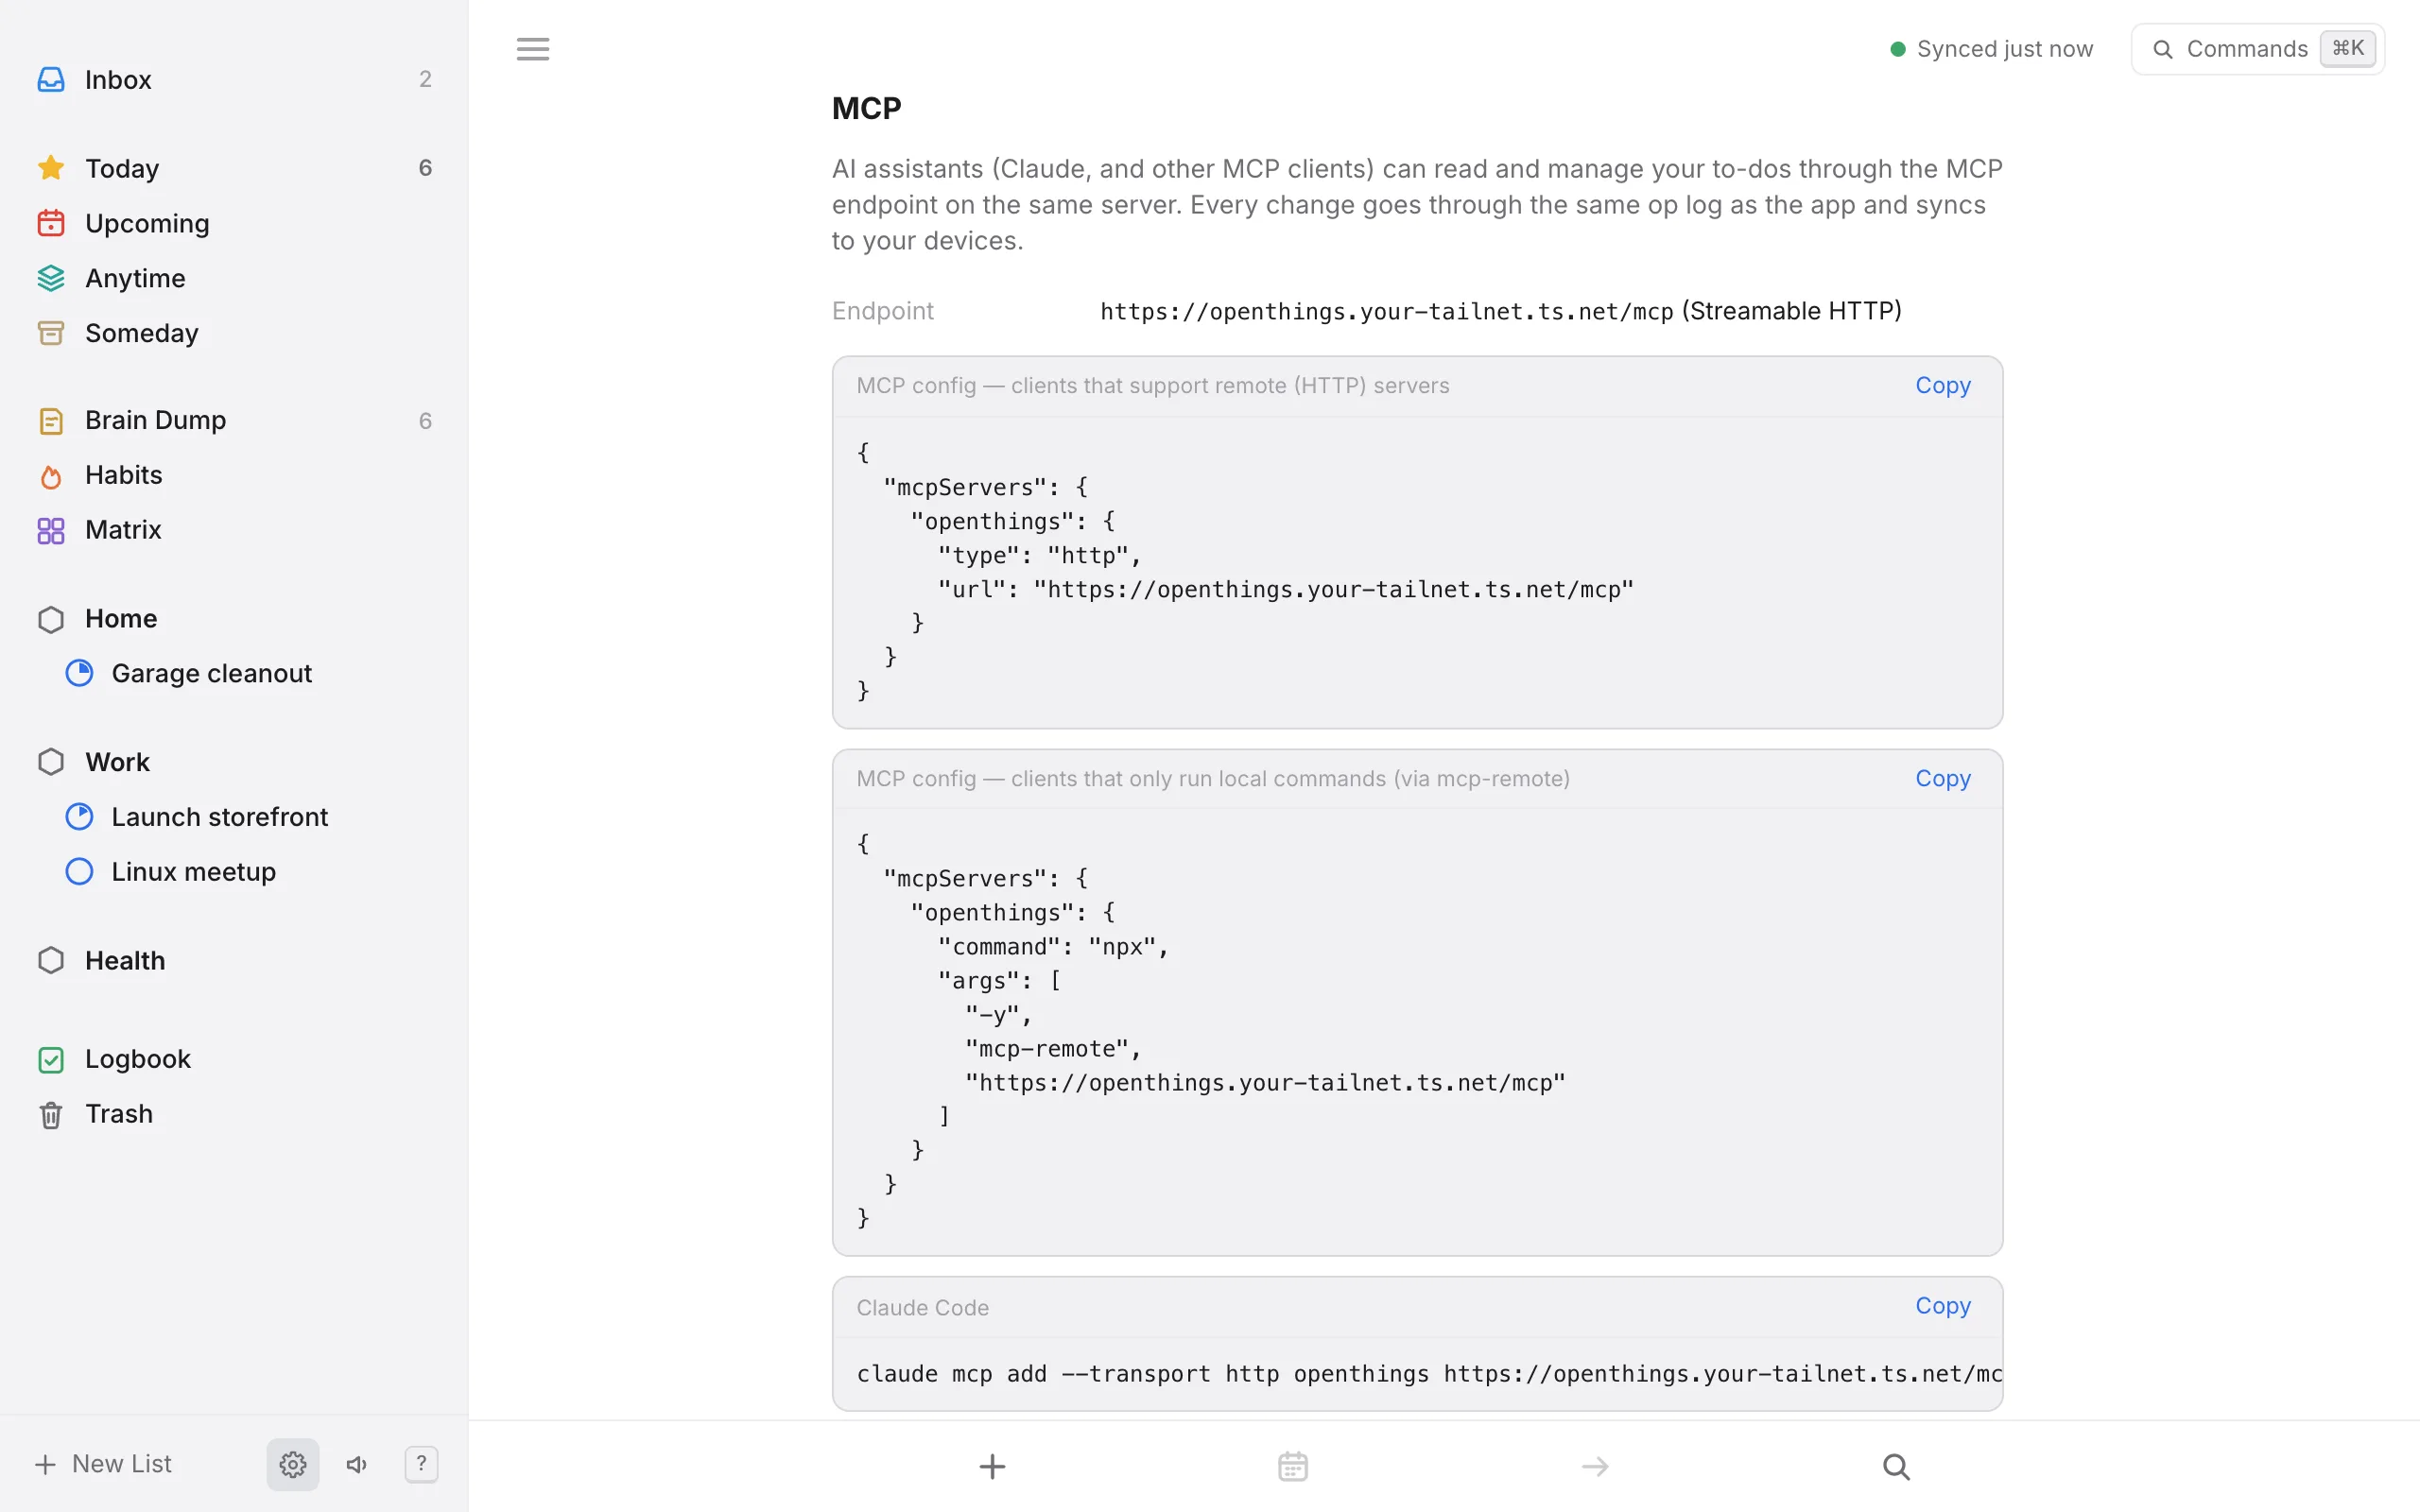Click the move arrow in the bottom toolbar
2420x1512 pixels.
coord(1595,1466)
